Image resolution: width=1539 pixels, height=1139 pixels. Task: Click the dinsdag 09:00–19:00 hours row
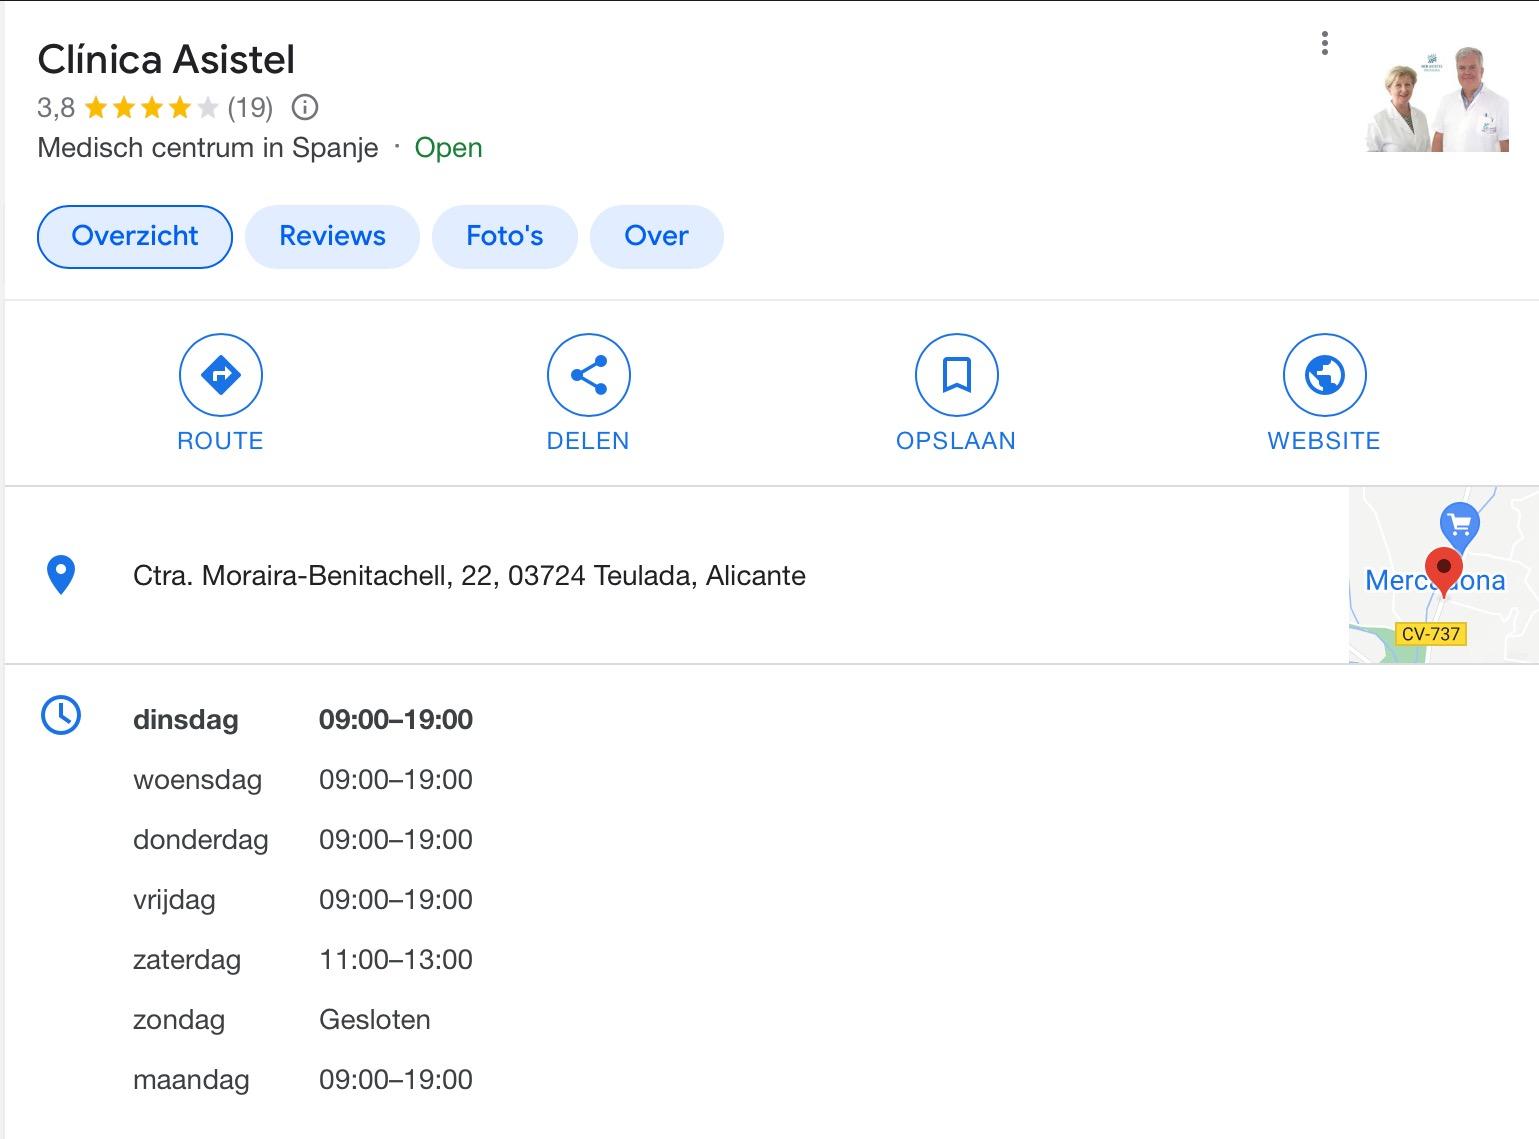coord(303,720)
